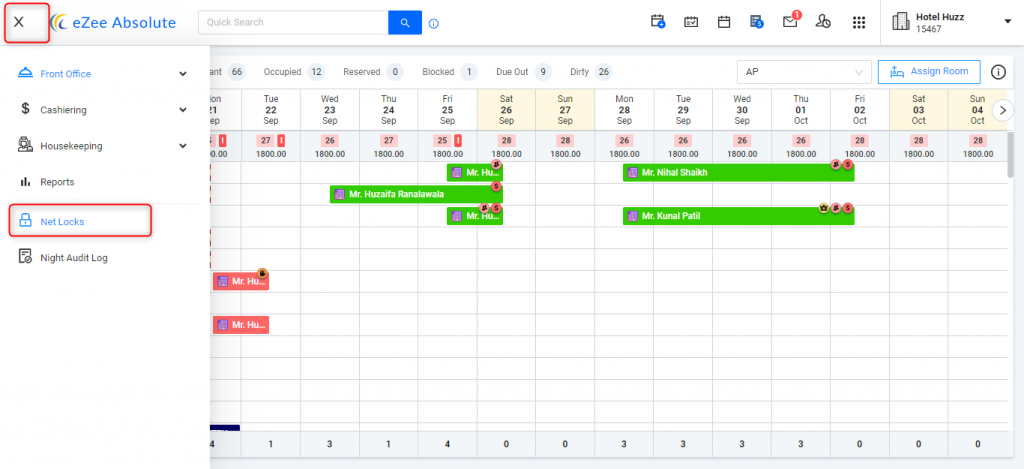
Task: Click the next dates arrow on calendar header
Action: (x=1002, y=110)
